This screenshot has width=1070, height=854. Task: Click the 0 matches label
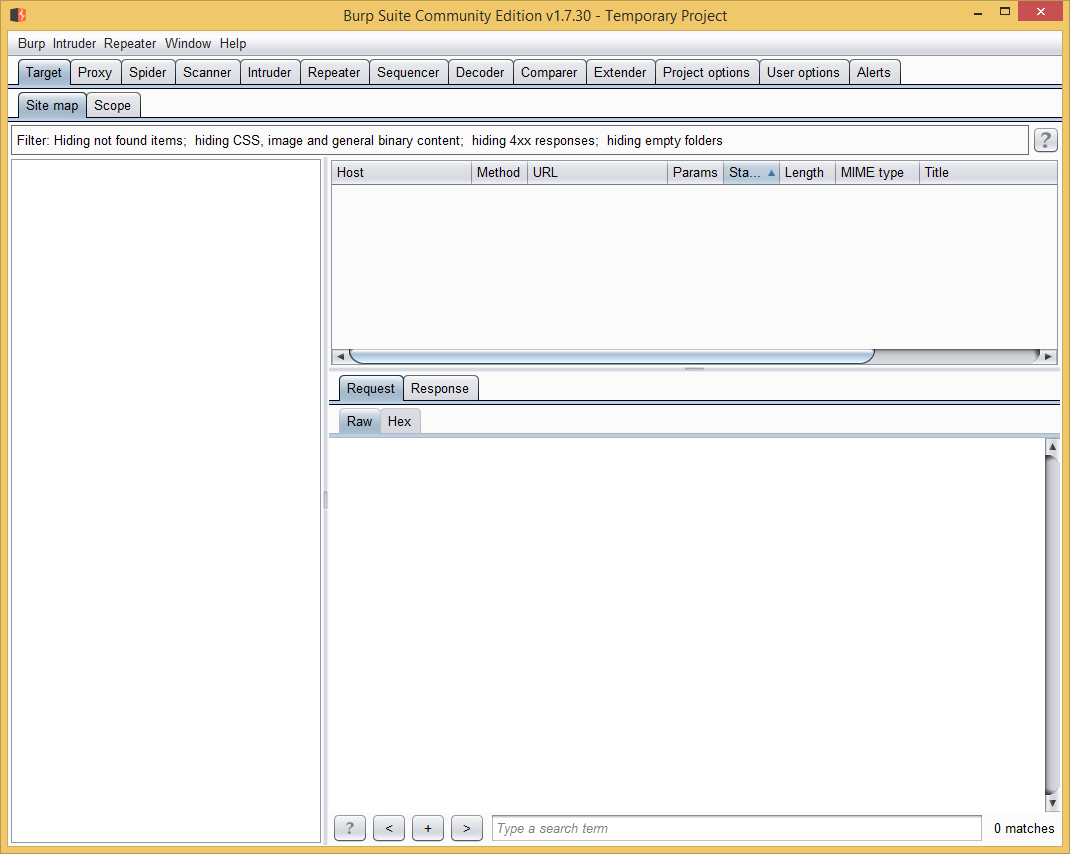(x=1024, y=828)
